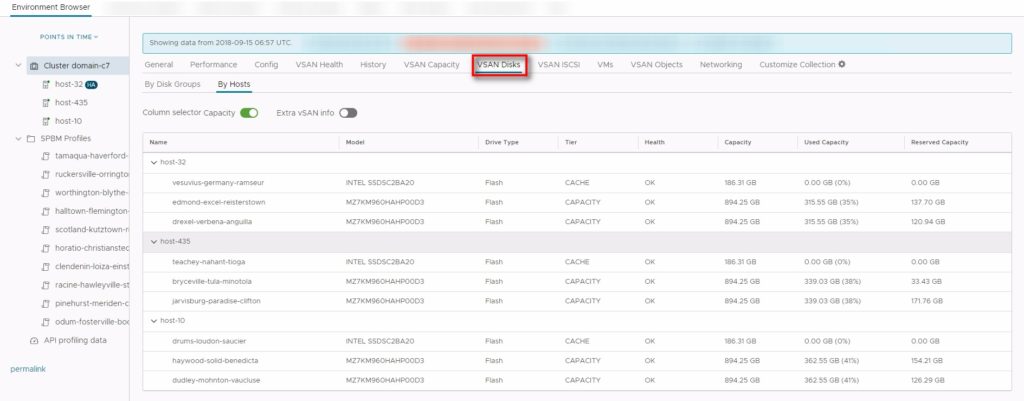Collapse the host-32 group in the table

(153, 161)
